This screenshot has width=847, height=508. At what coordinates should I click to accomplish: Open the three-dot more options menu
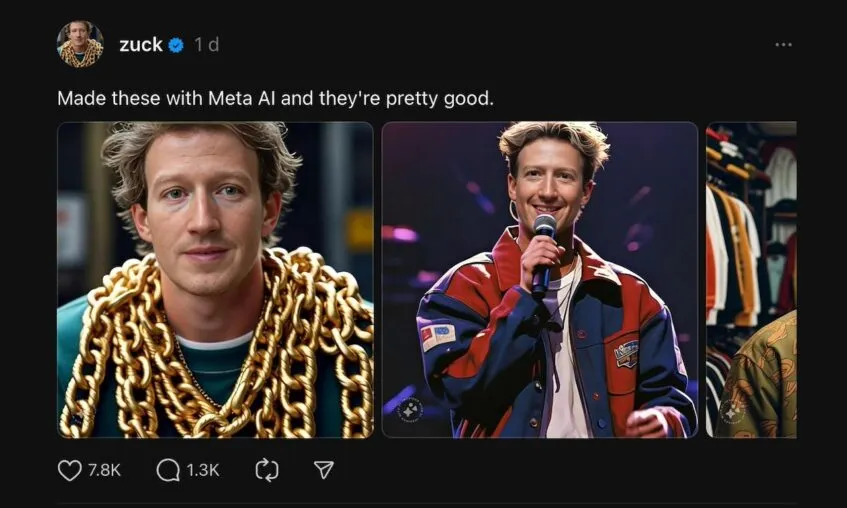pos(783,45)
